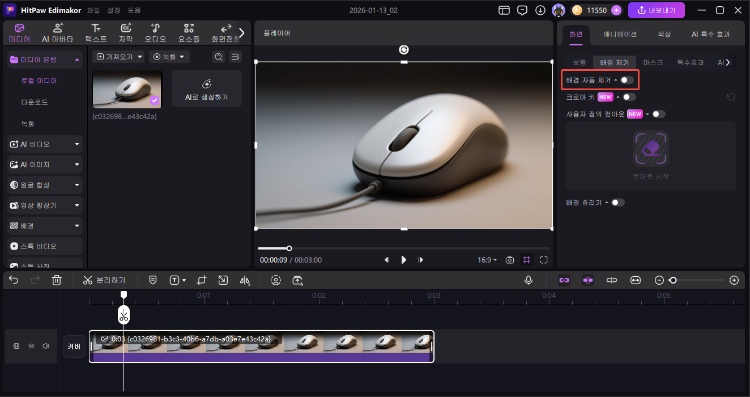
Task: Open the 텍스트 text tool
Action: (x=96, y=33)
